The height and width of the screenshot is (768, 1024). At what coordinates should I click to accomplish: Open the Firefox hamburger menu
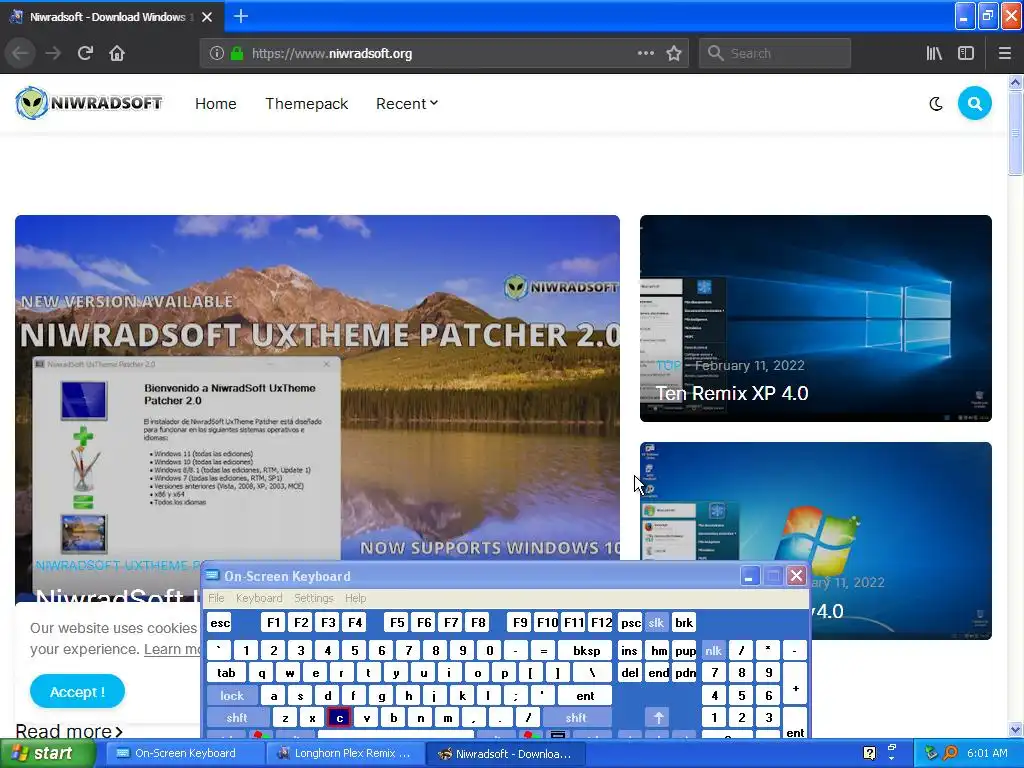1004,53
